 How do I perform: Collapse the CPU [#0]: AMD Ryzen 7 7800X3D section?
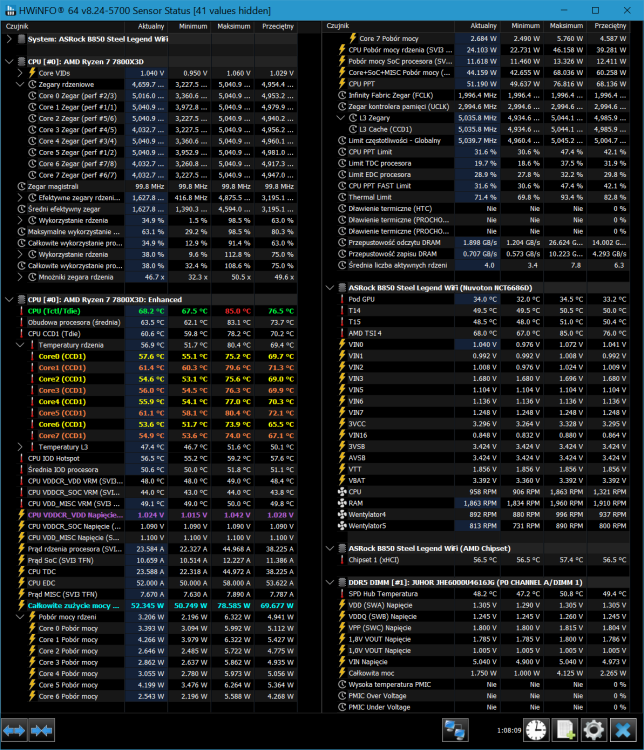click(9, 62)
